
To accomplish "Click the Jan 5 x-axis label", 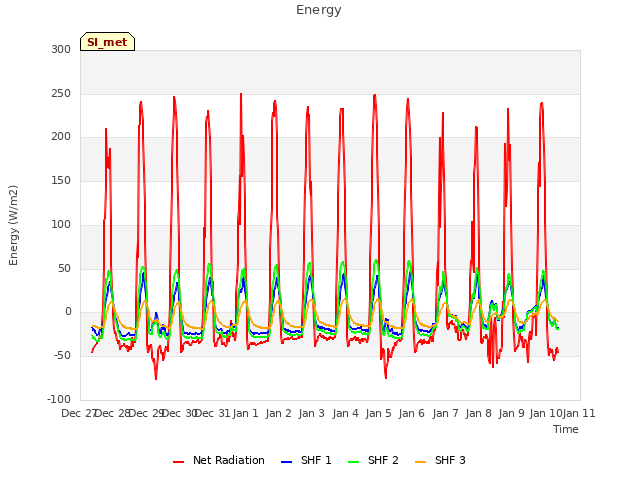I will tap(379, 413).
